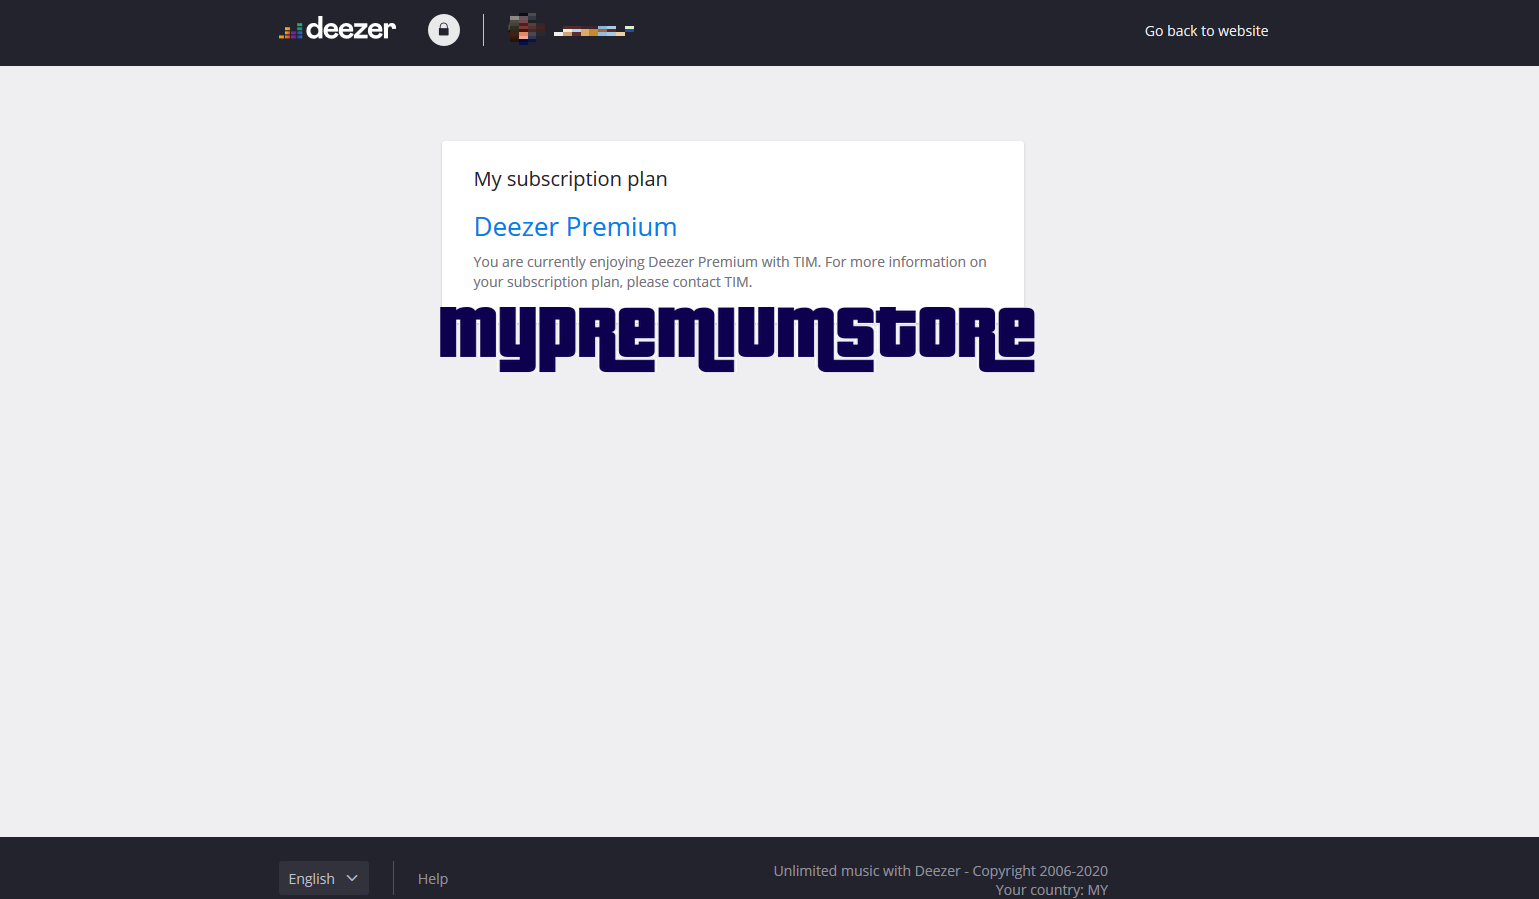Viewport: 1539px width, 899px height.
Task: Click the blurred account username
Action: click(x=594, y=31)
